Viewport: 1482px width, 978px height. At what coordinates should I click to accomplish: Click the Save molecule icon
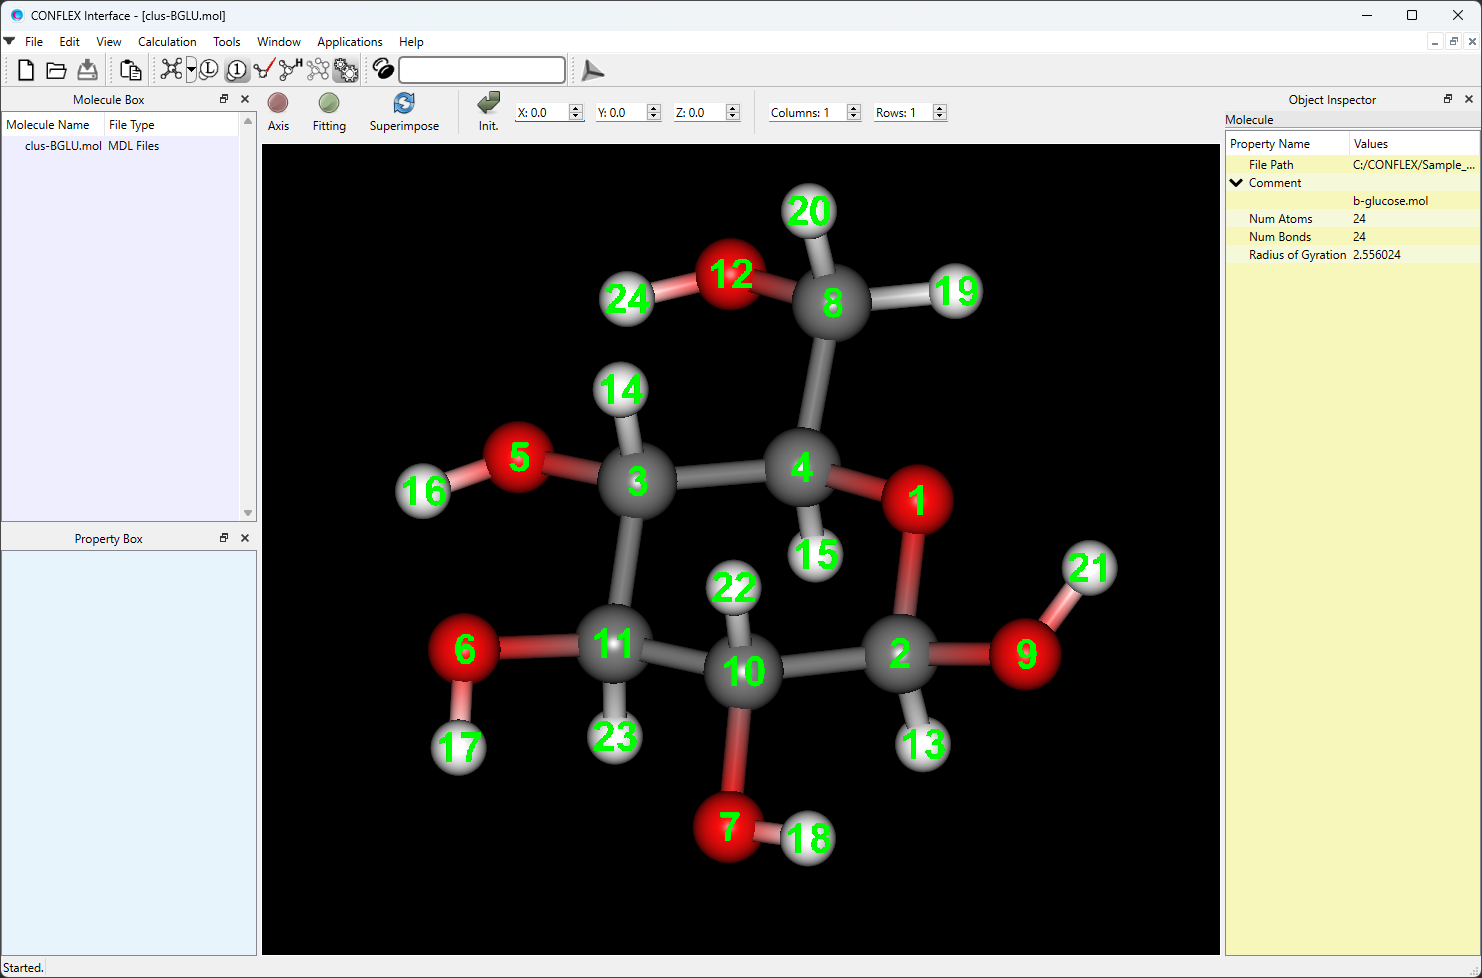87,70
